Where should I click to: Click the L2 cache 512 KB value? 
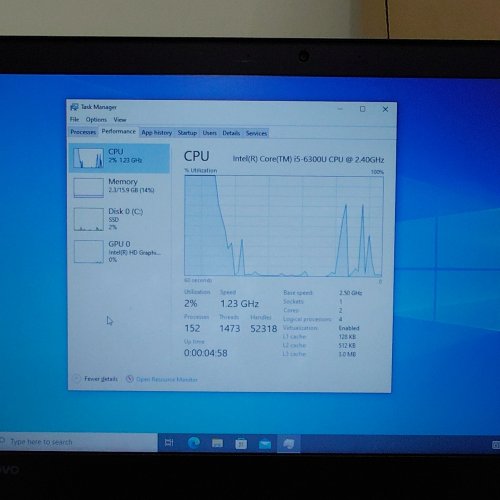(x=347, y=345)
